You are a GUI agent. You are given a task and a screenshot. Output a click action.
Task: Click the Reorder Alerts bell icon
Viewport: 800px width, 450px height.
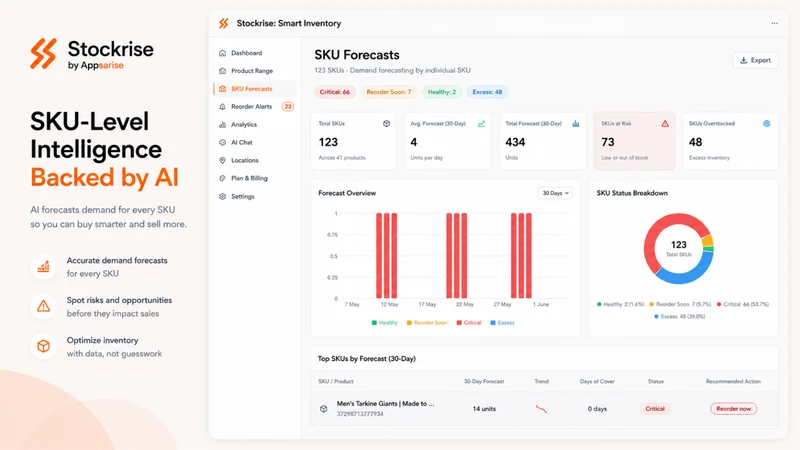point(222,107)
